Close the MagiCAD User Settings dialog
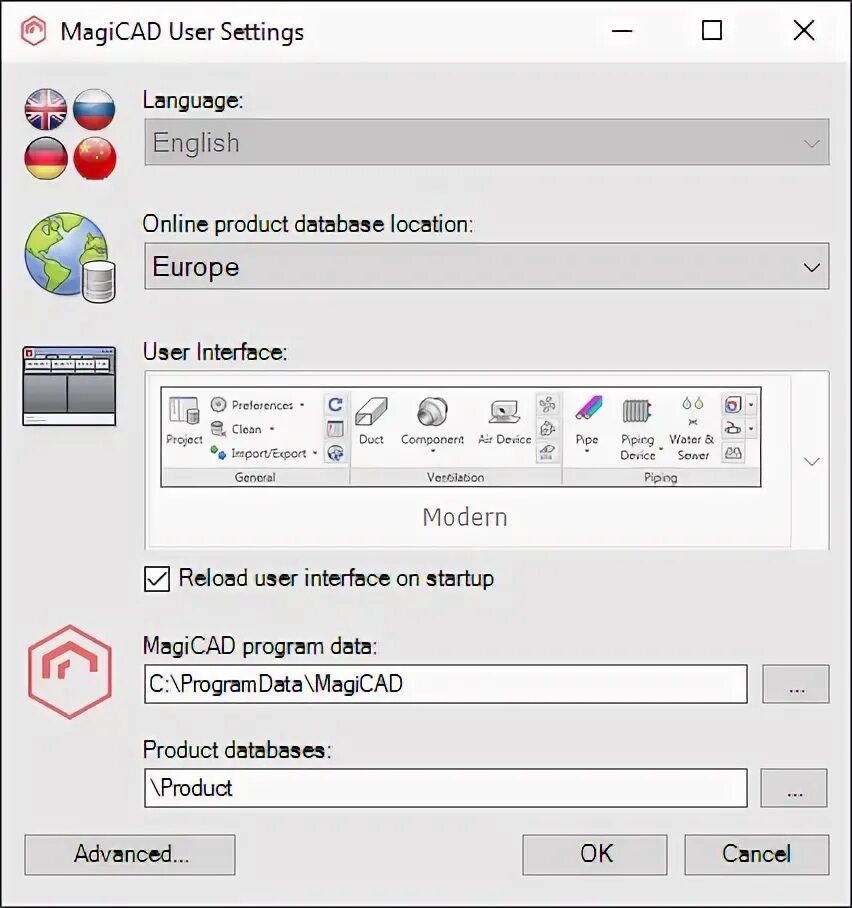The image size is (852, 908). (x=803, y=30)
